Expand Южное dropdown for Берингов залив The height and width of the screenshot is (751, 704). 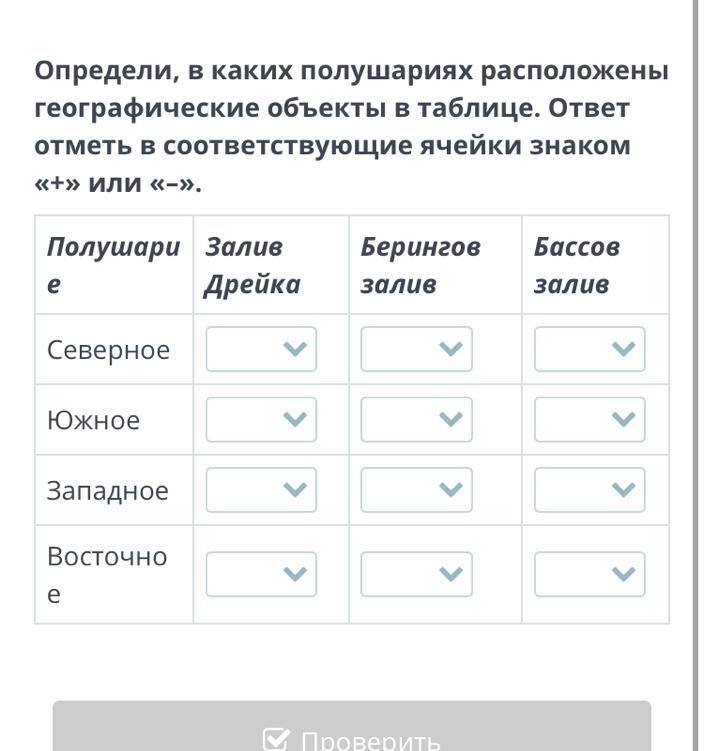click(416, 420)
